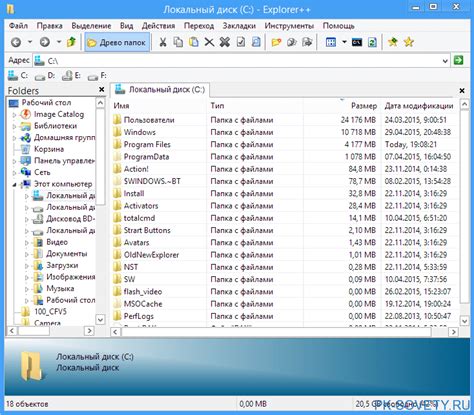Open Properties using the checkmark sheet icon
The image size is (474, 415).
click(x=241, y=42)
